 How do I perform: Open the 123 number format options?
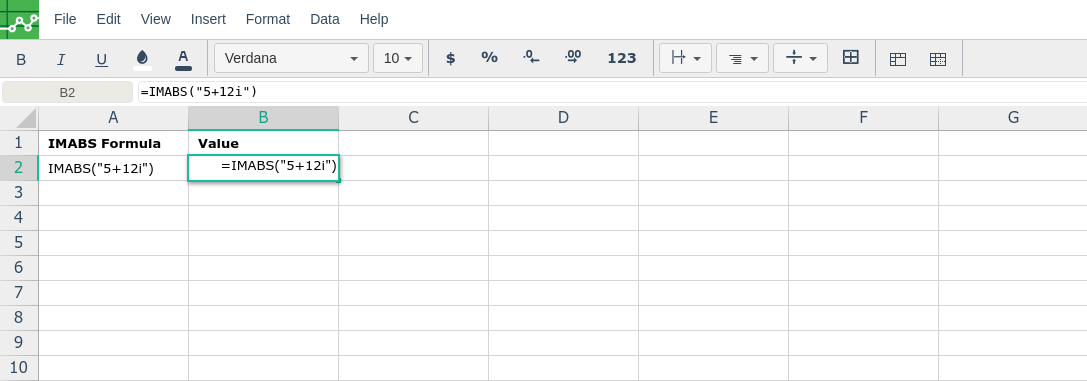click(622, 58)
